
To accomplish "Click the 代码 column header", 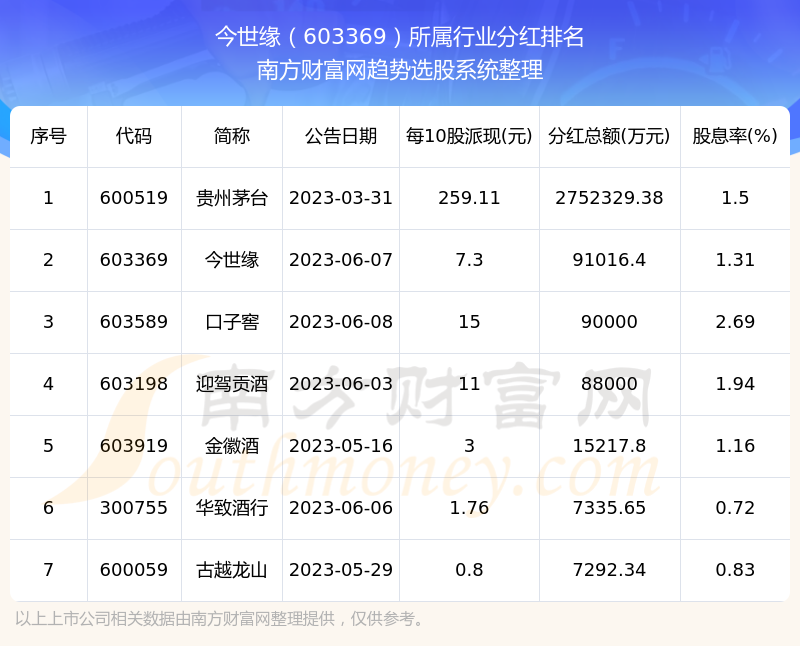I will (x=134, y=136).
